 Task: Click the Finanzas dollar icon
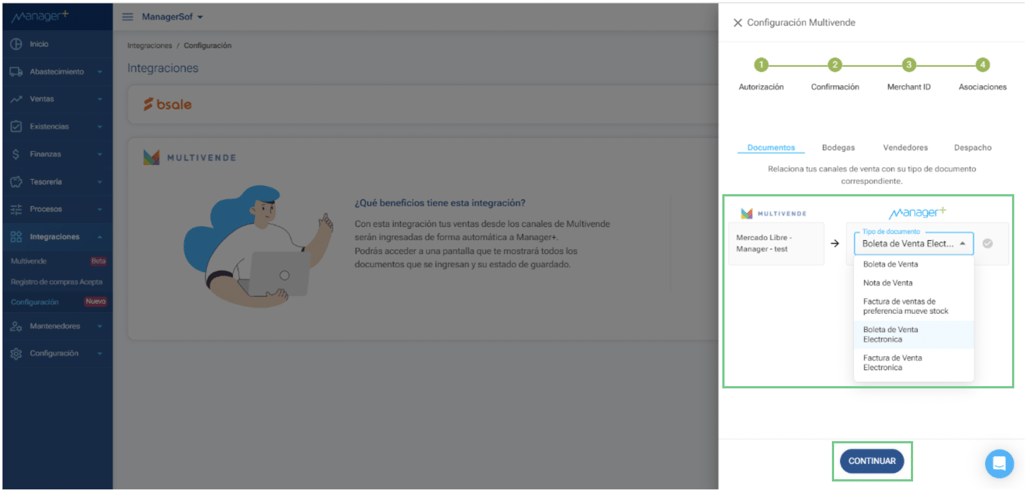[x=16, y=154]
